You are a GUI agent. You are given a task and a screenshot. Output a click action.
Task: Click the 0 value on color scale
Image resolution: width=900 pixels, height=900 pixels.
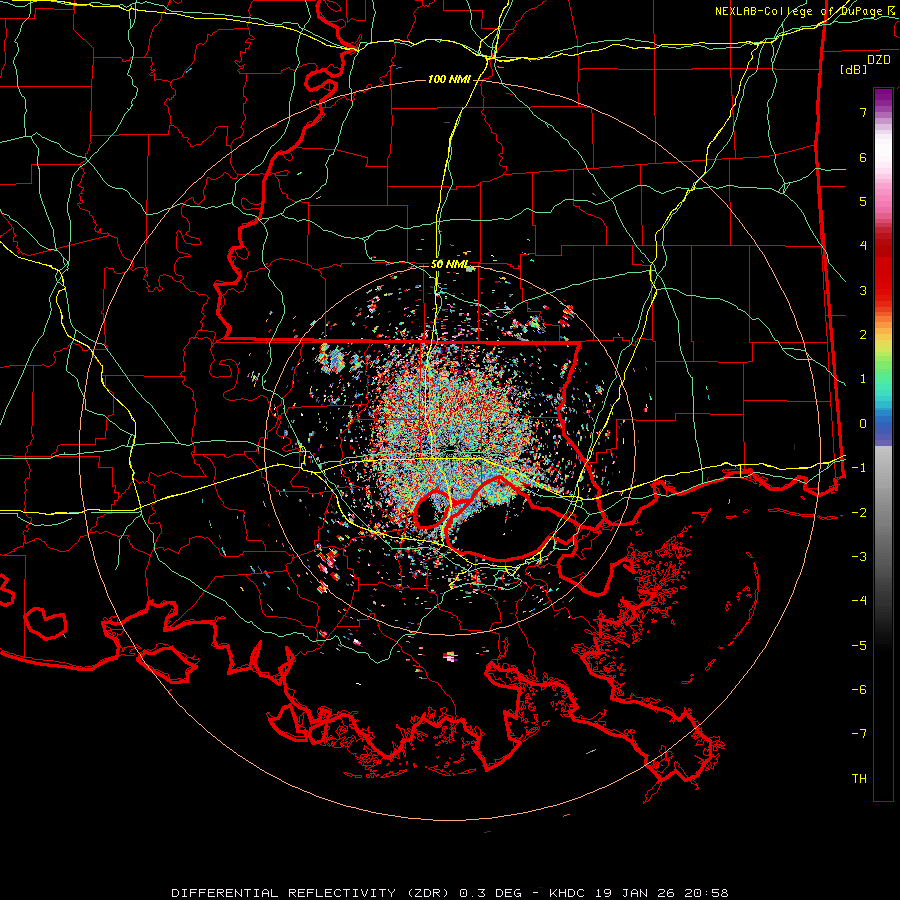coord(863,424)
